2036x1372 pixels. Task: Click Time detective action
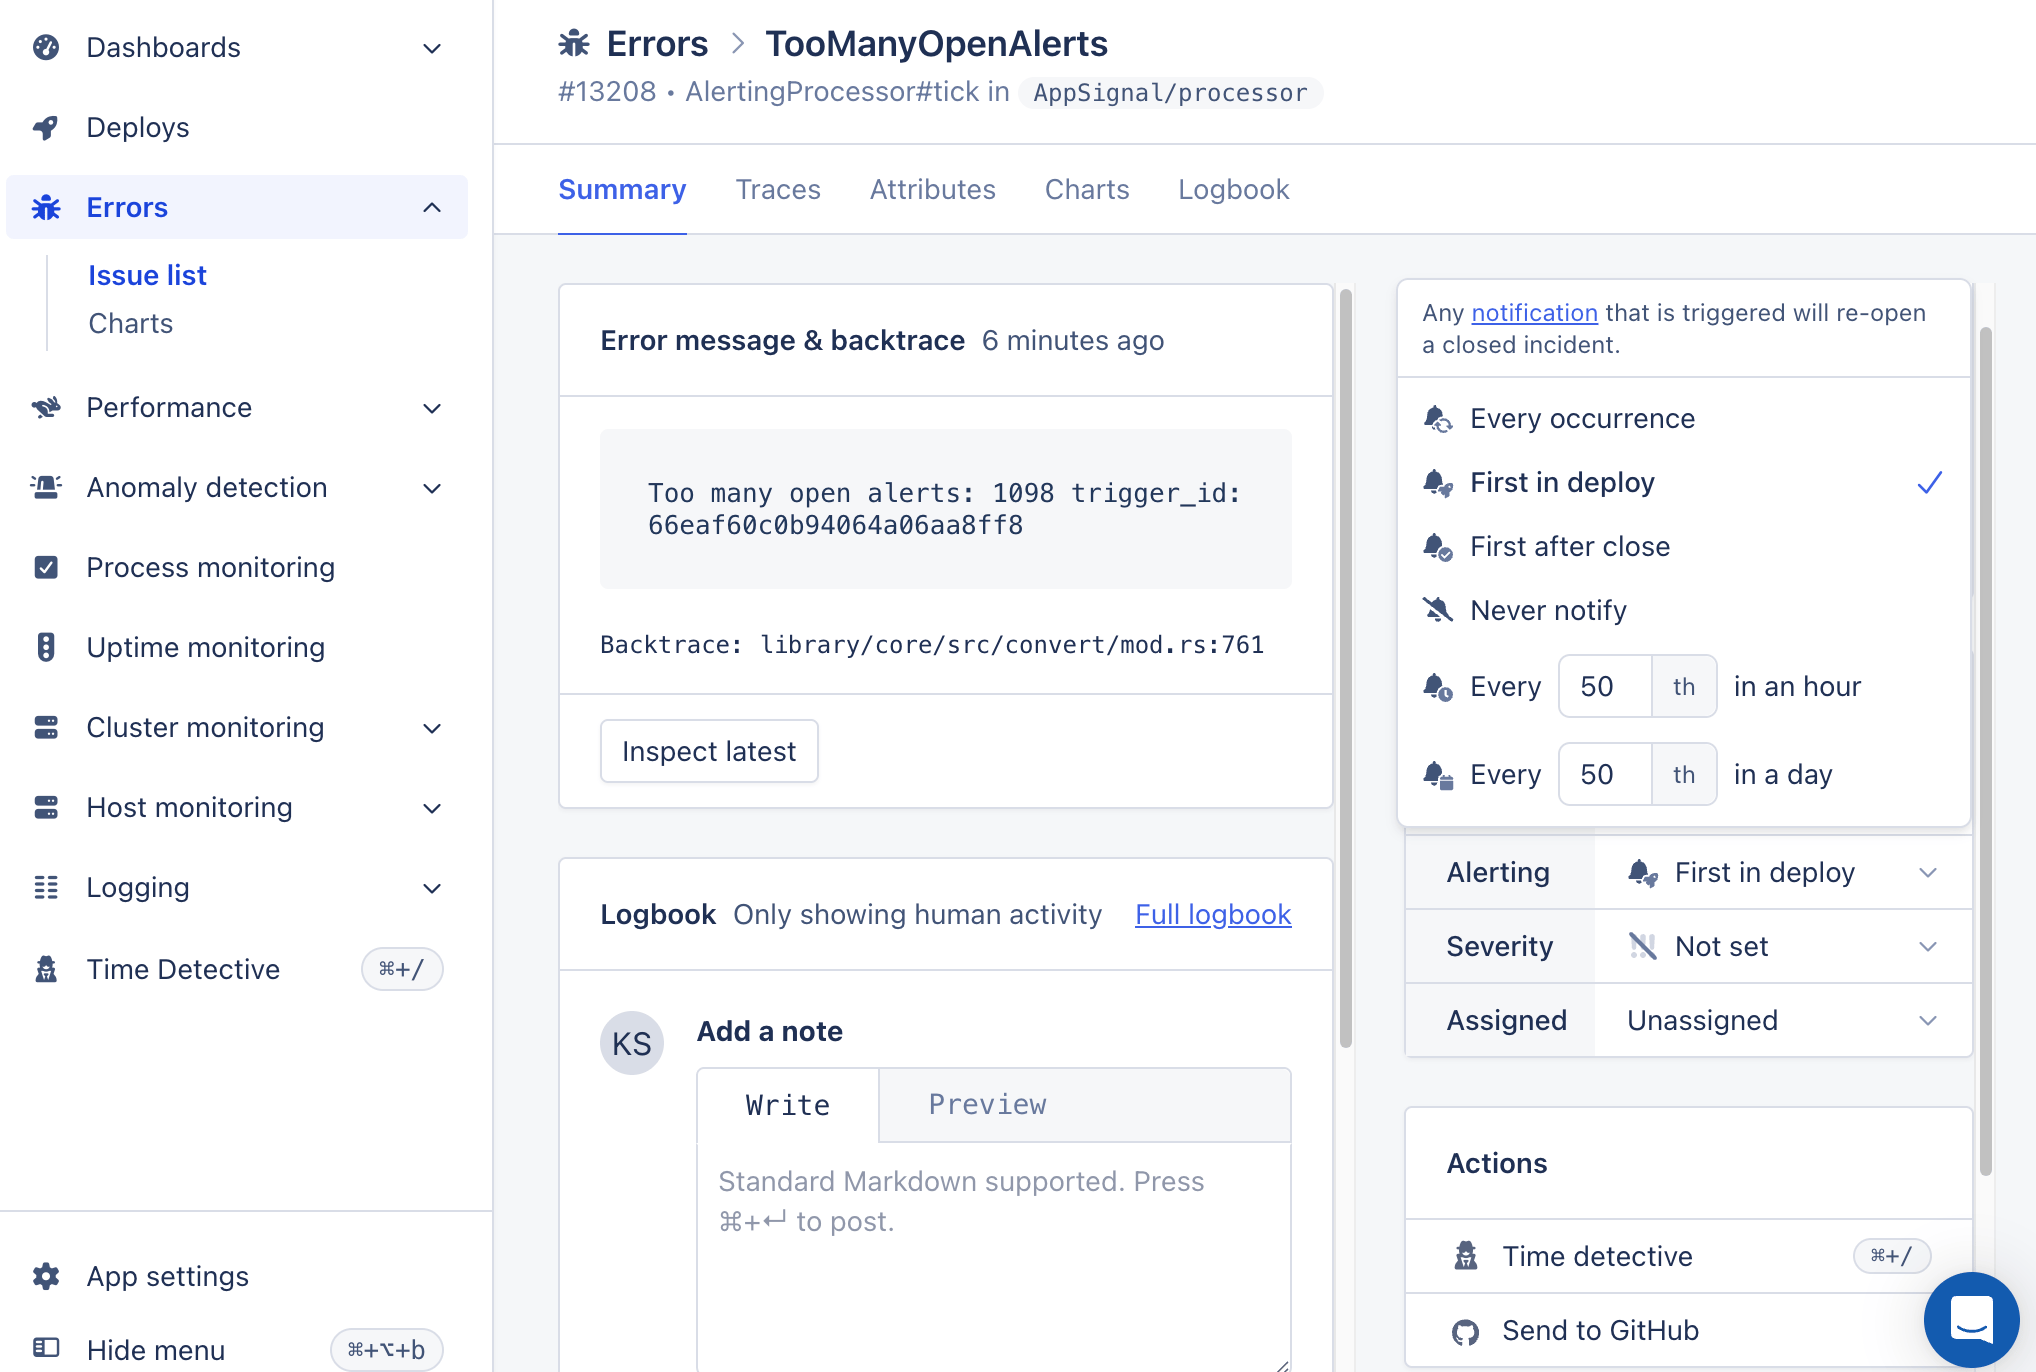click(1687, 1256)
